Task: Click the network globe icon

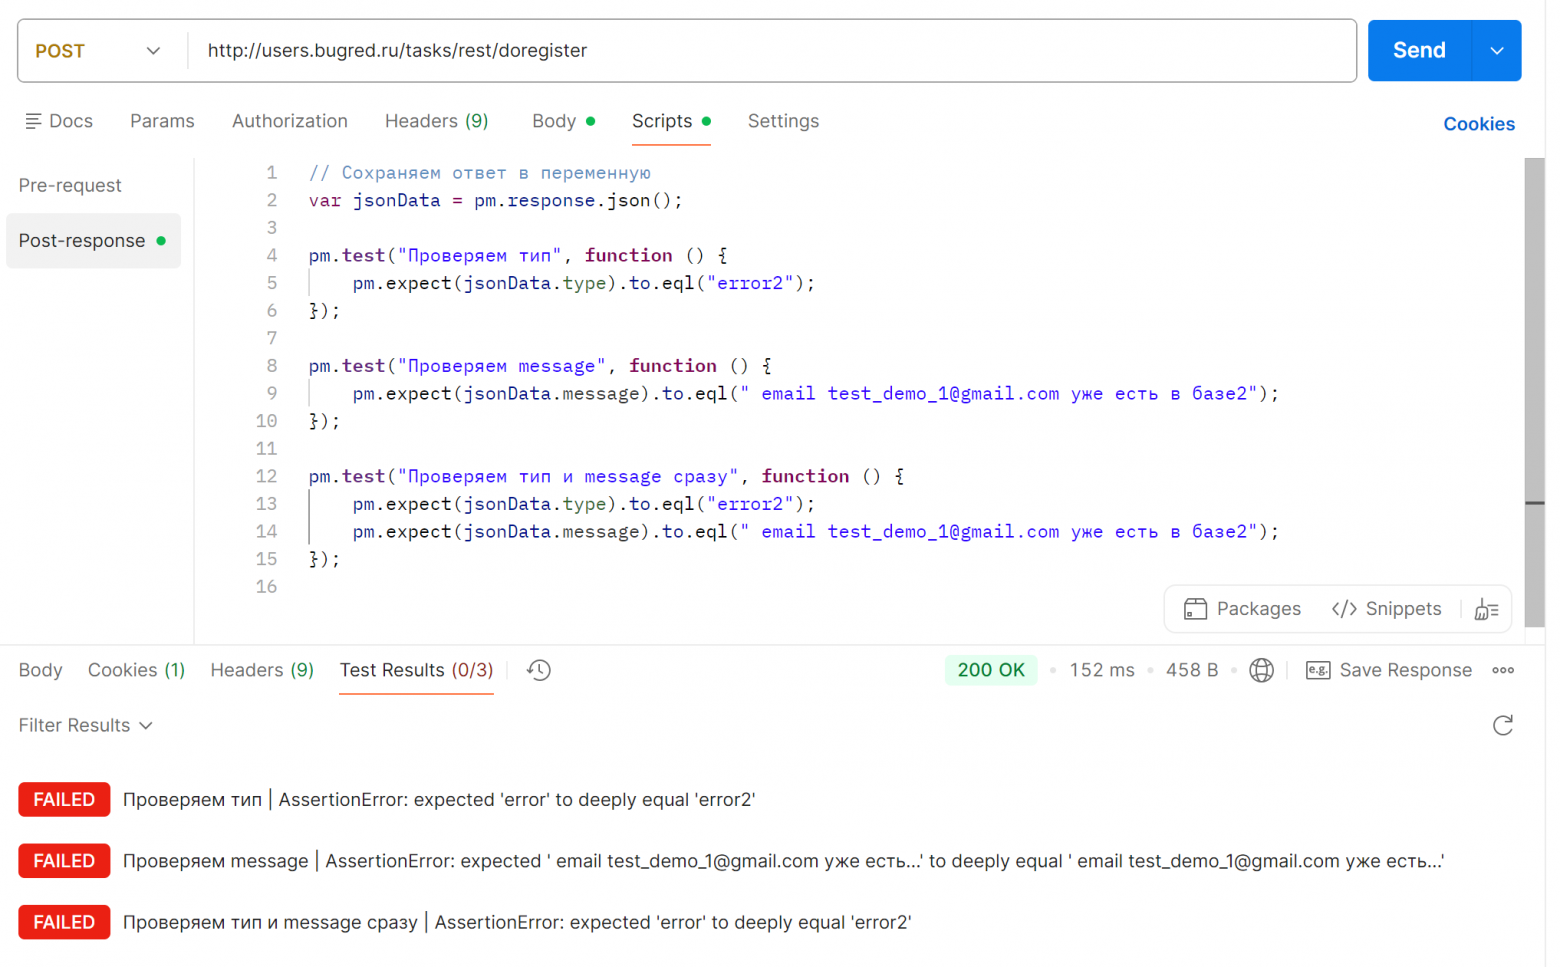Action: coord(1261,670)
